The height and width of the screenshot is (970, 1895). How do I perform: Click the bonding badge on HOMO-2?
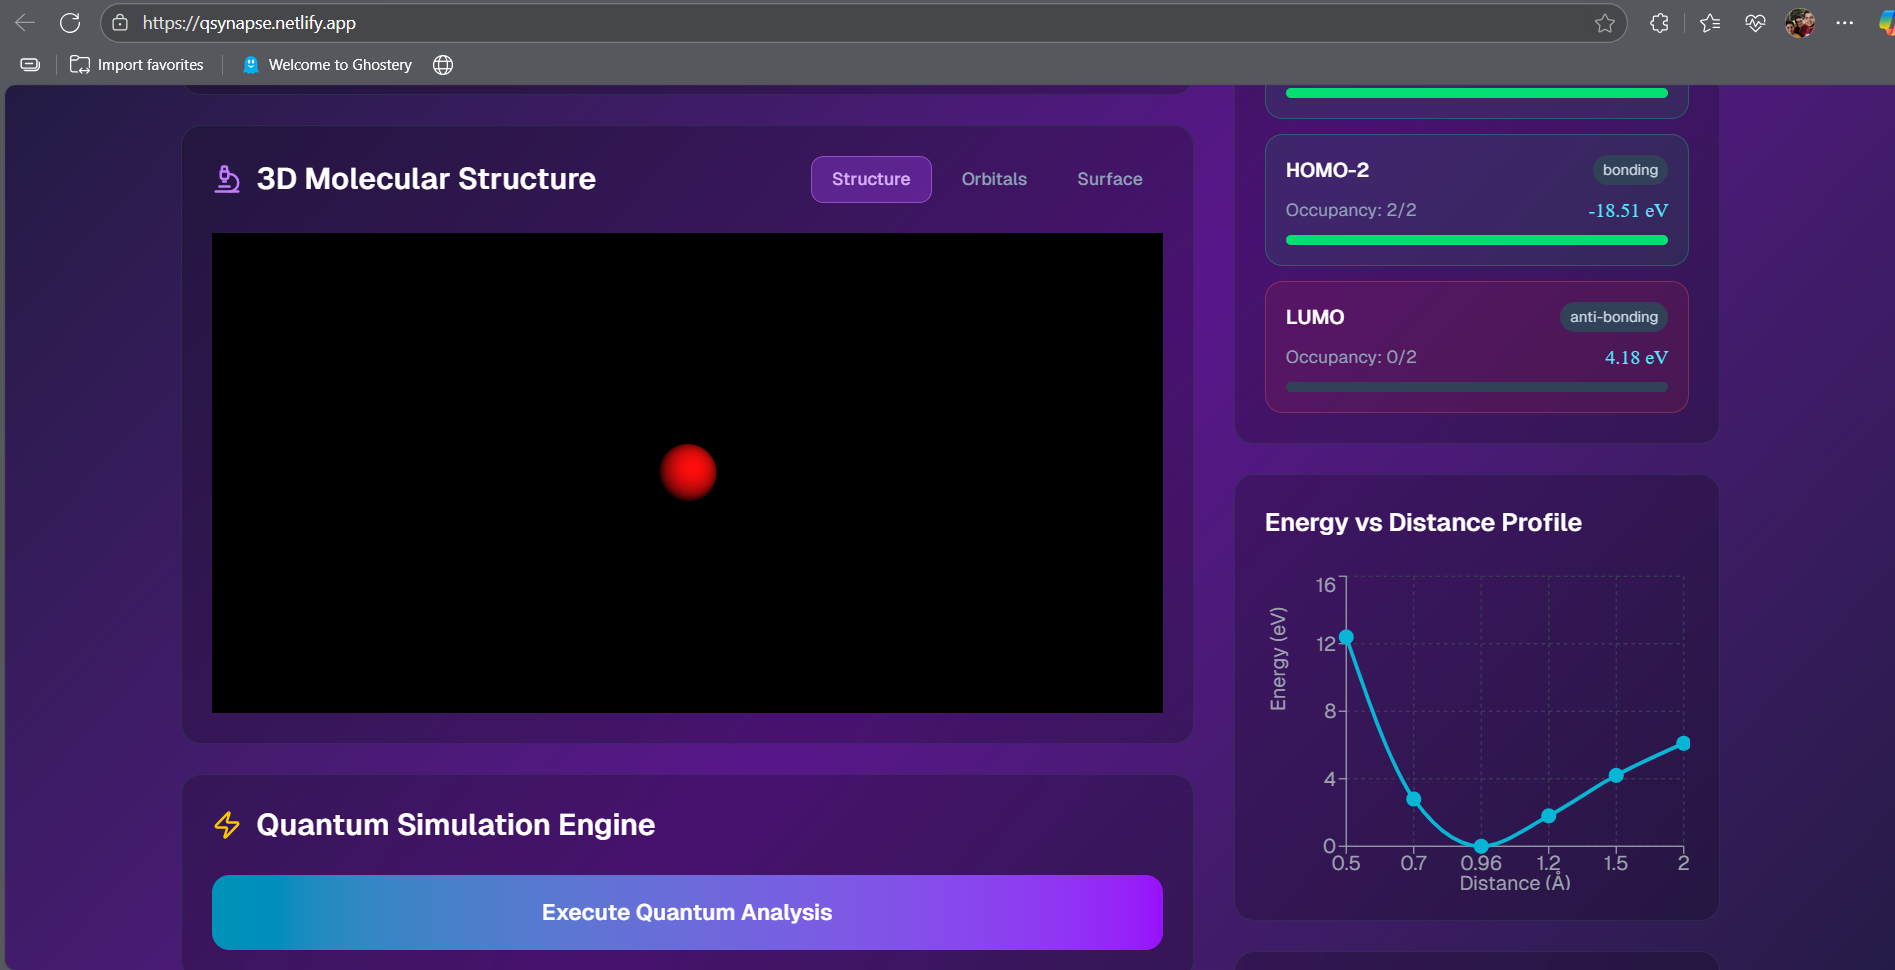click(x=1630, y=170)
